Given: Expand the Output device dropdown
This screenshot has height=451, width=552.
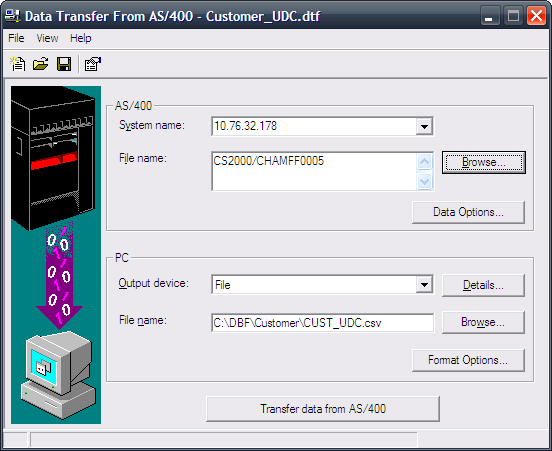Looking at the screenshot, I should coord(424,284).
